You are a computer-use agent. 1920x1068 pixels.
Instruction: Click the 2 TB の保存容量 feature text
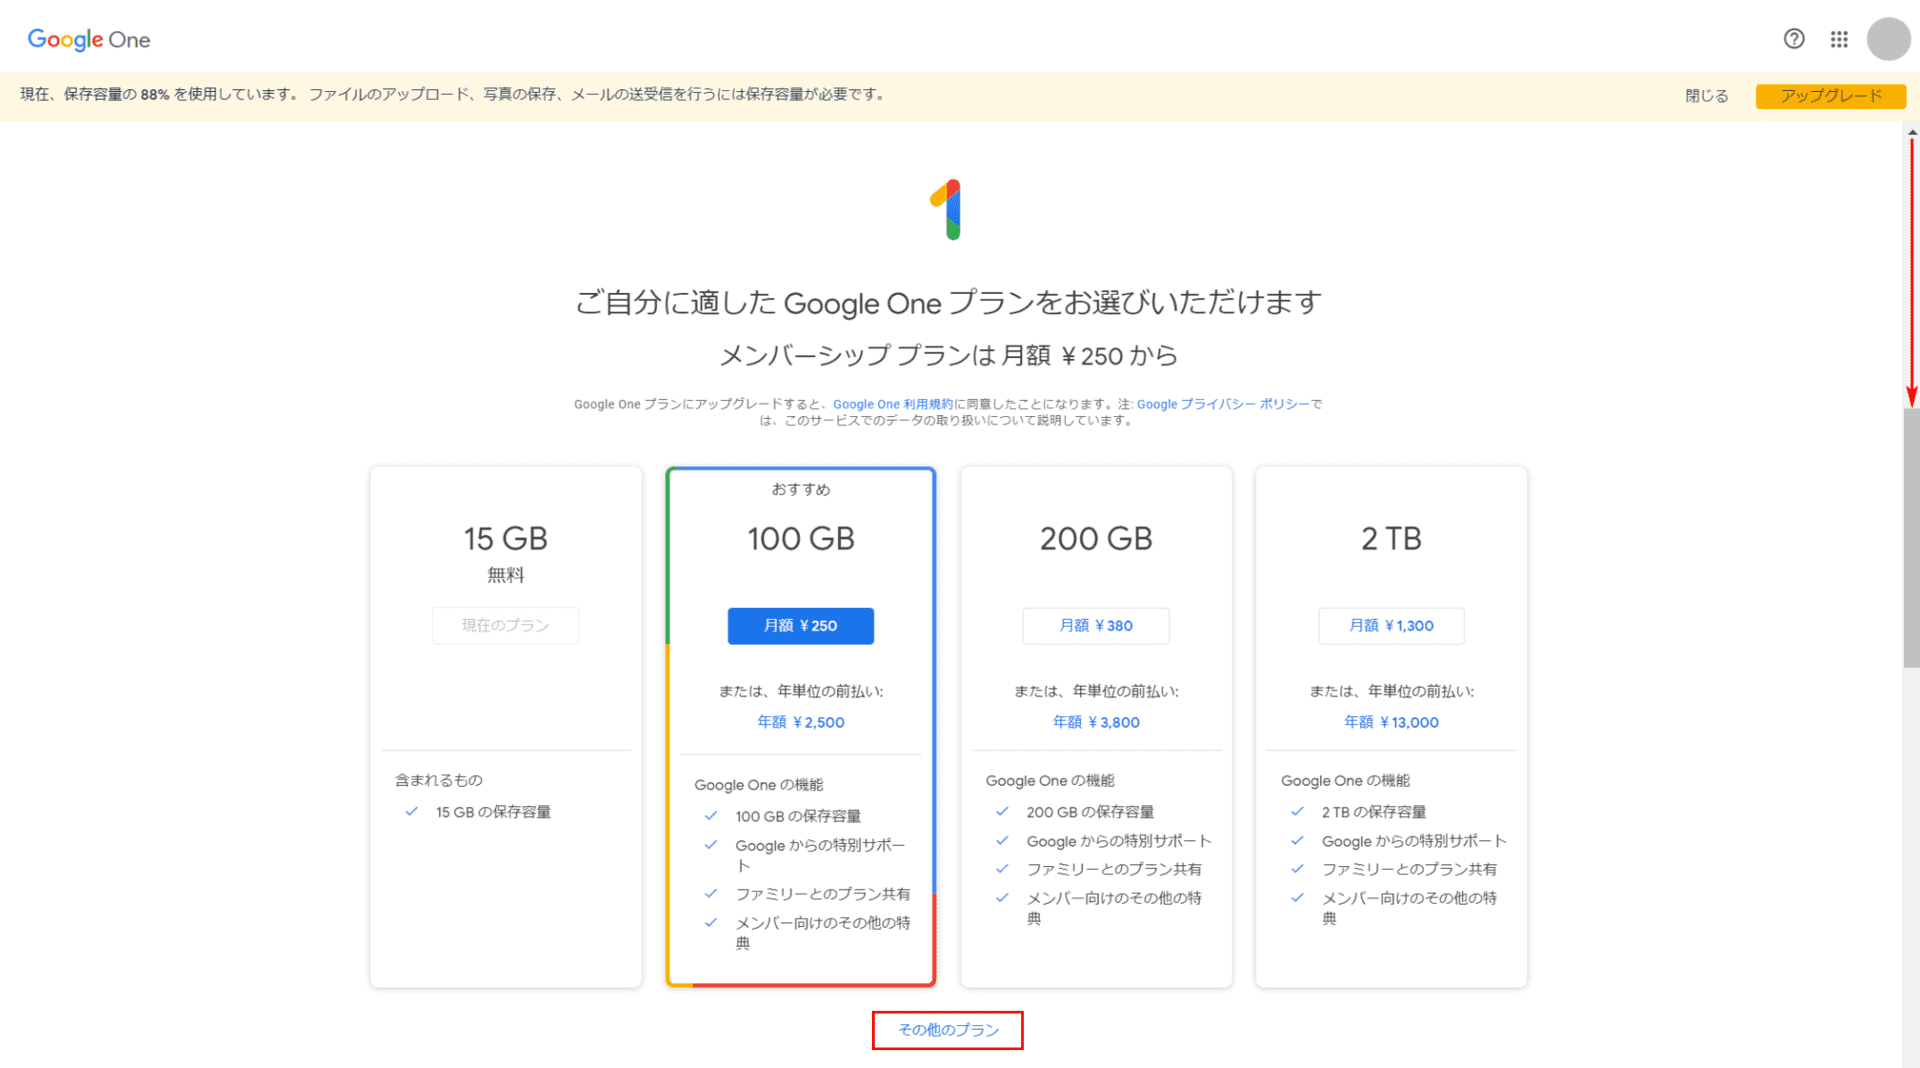point(1374,812)
